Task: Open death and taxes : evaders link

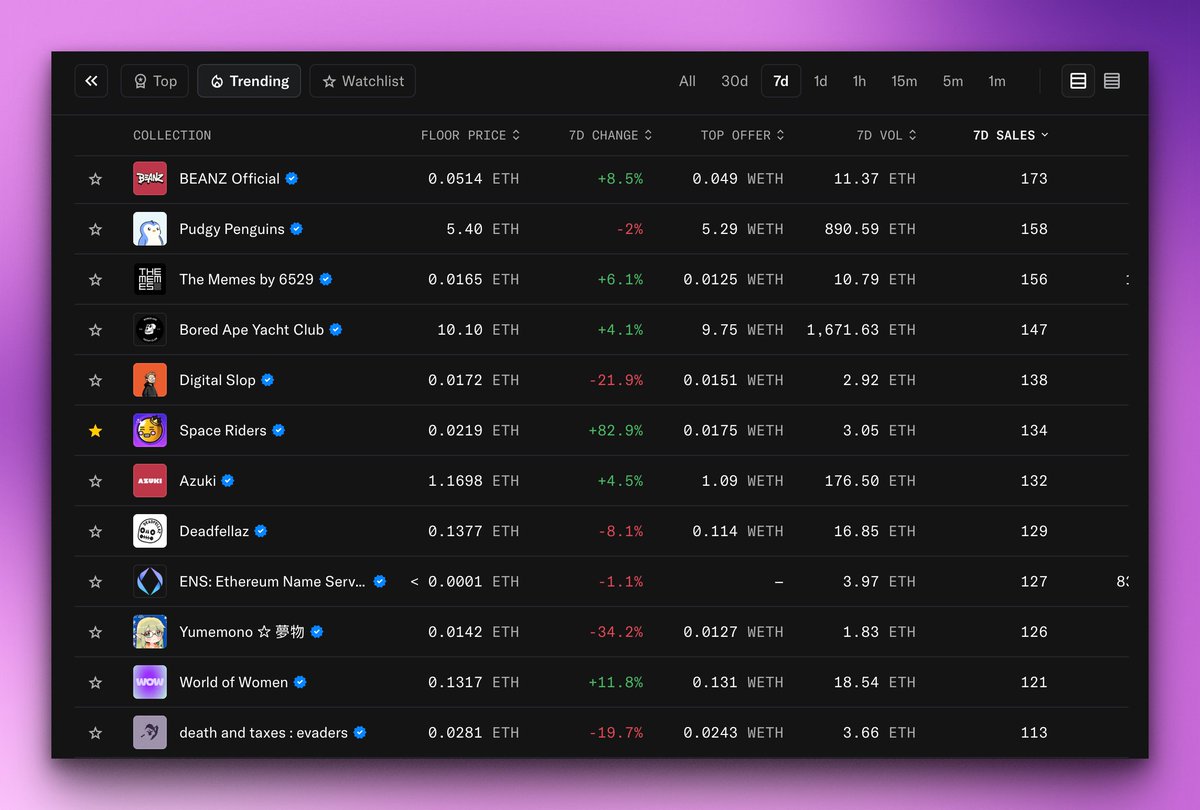Action: 263,732
